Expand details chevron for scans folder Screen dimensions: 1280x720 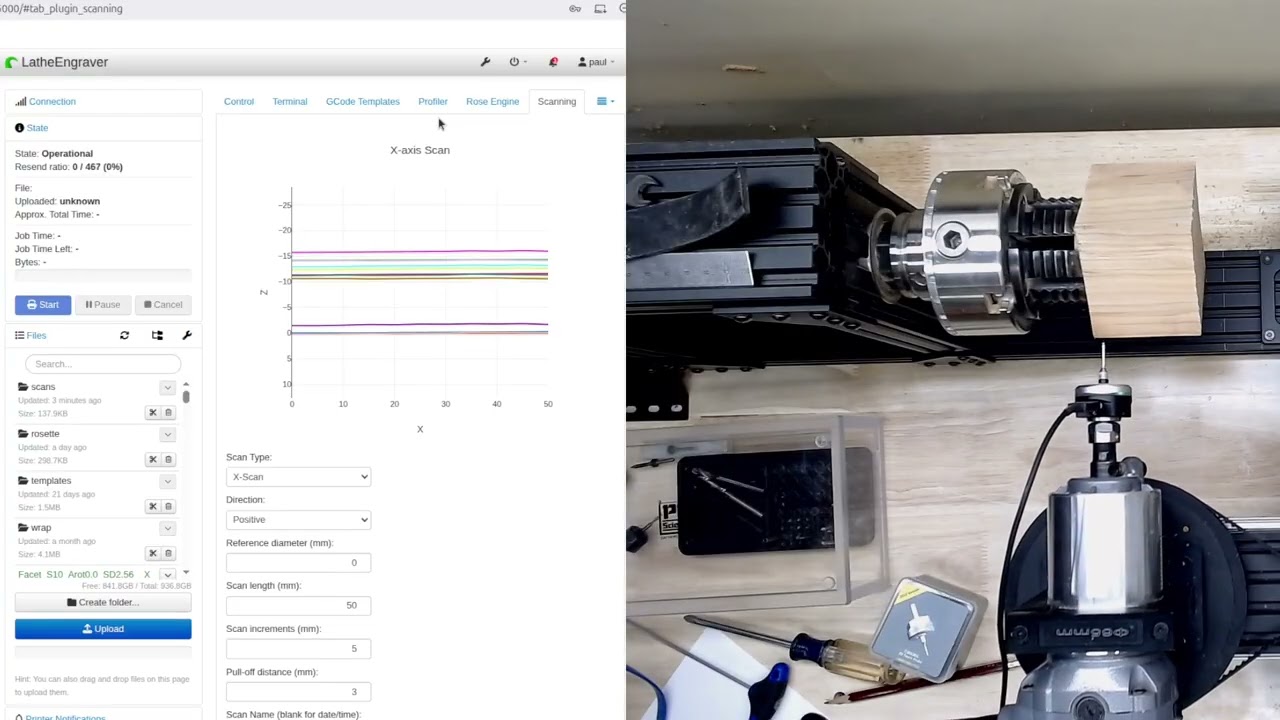click(x=167, y=387)
